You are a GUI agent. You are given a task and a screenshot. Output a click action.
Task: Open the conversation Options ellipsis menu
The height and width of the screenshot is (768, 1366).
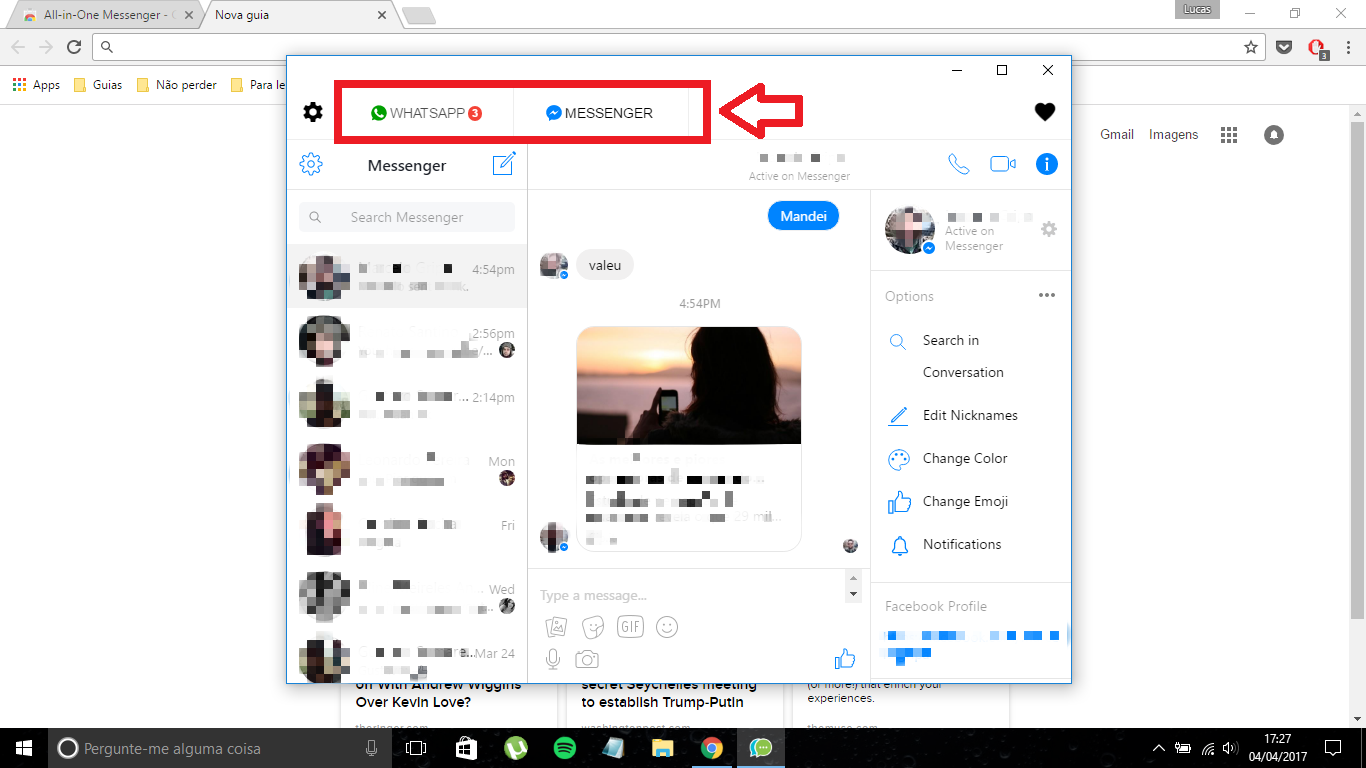coord(1047,295)
